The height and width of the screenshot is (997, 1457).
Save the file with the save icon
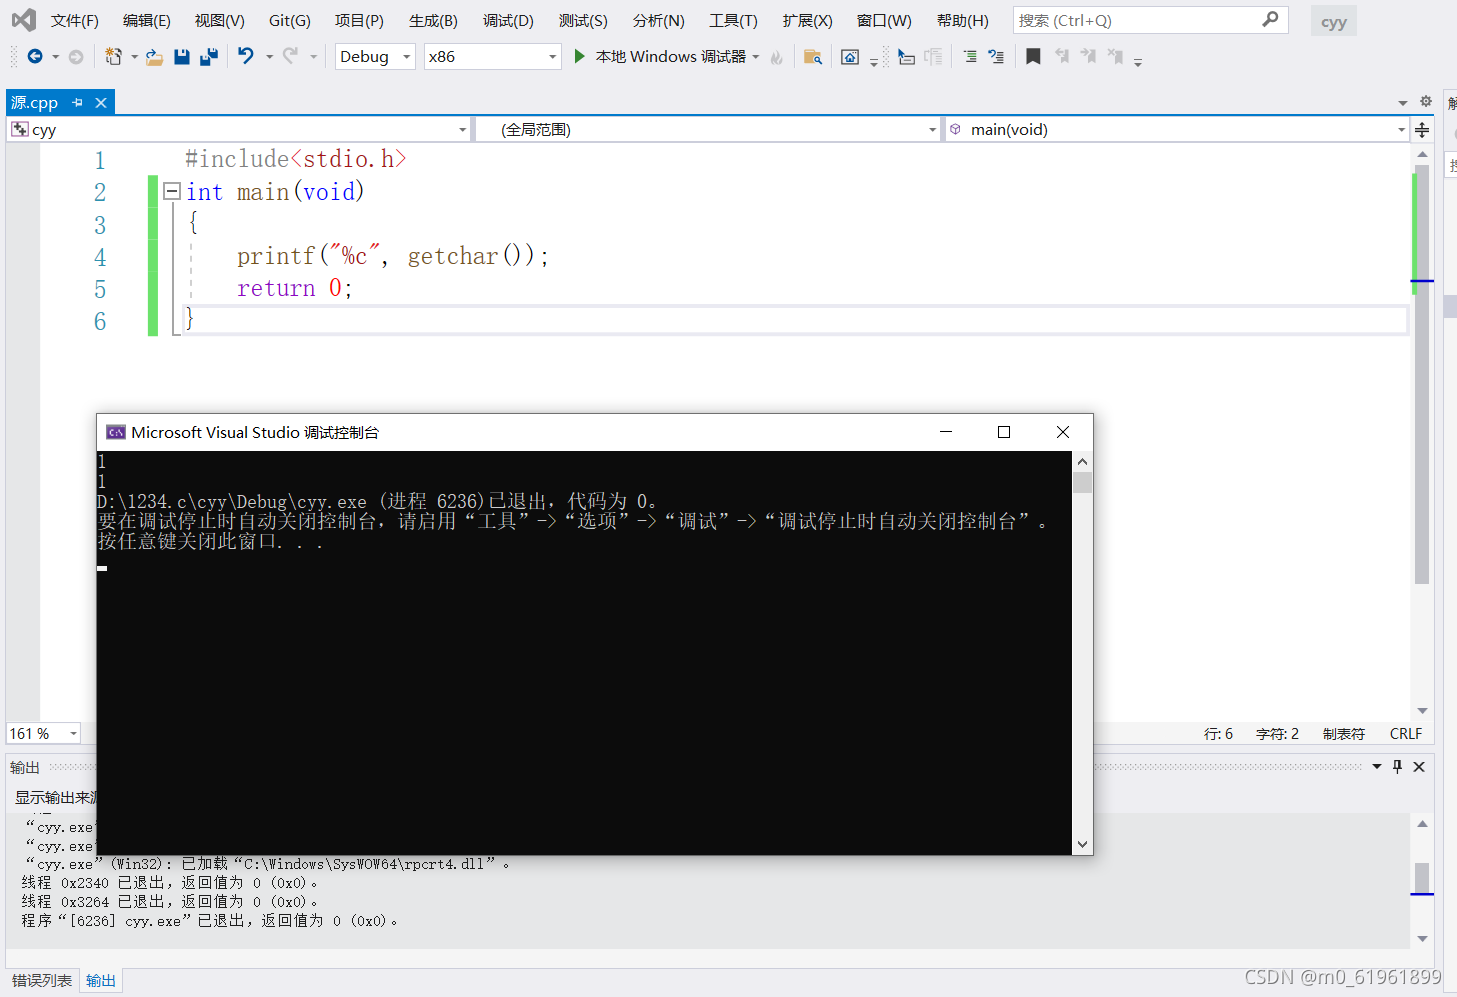pyautogui.click(x=181, y=57)
